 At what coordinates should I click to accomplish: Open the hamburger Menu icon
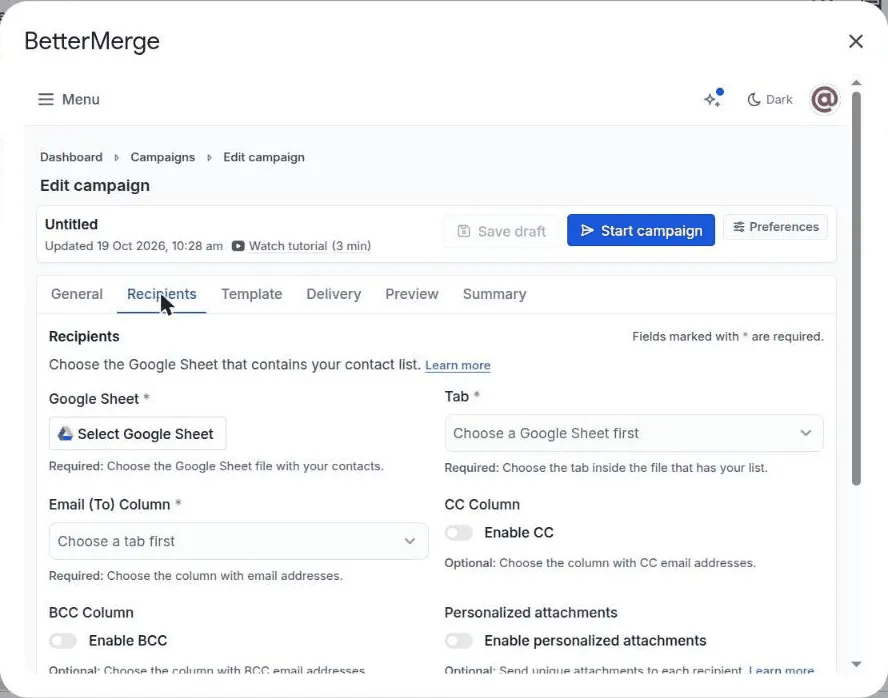point(46,100)
